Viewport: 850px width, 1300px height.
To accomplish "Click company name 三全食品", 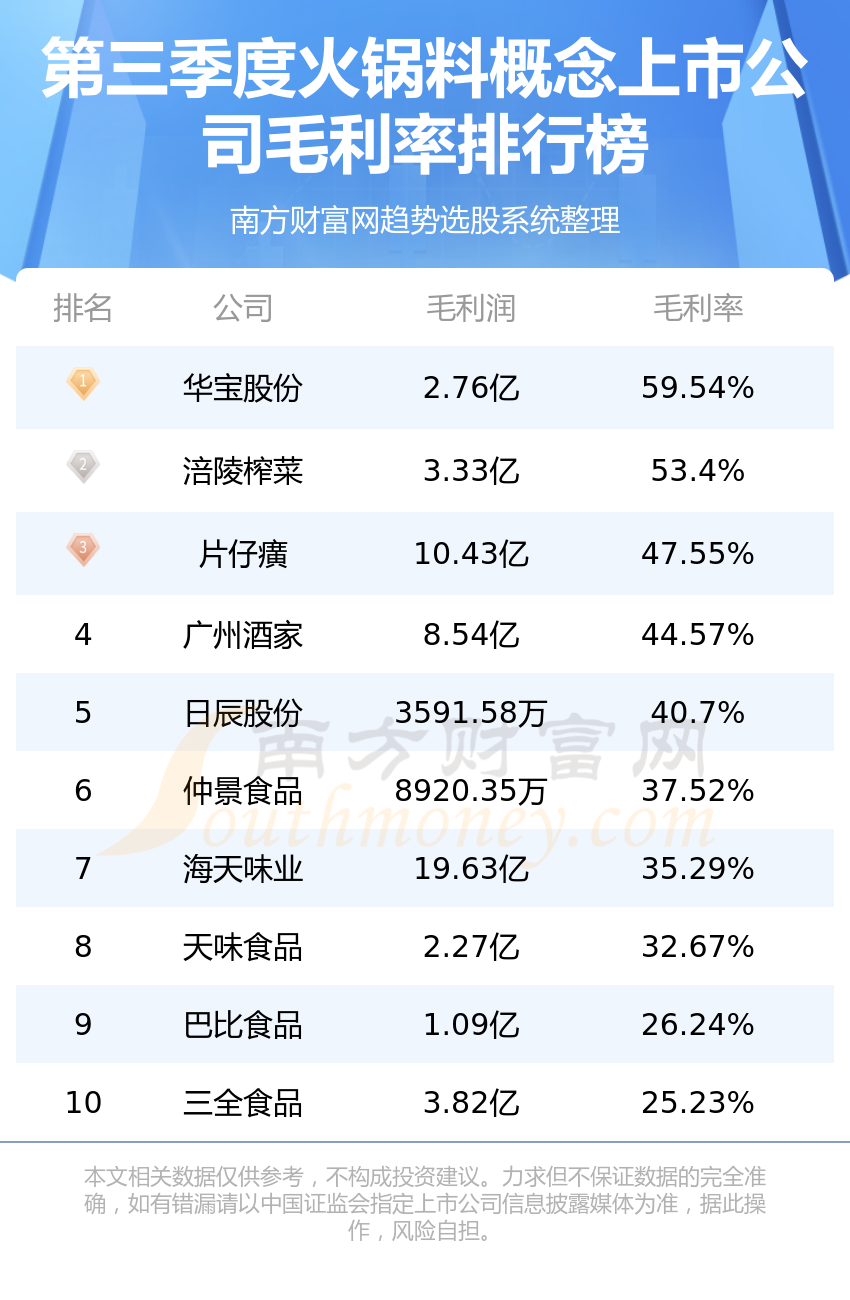I will [243, 1103].
